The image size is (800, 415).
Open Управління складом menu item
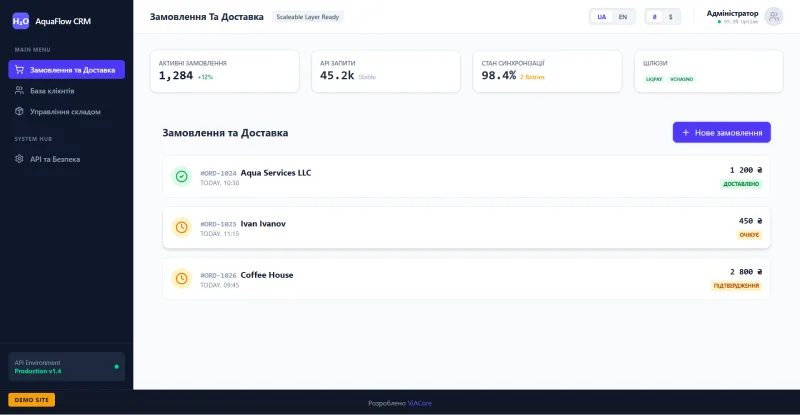[66, 111]
